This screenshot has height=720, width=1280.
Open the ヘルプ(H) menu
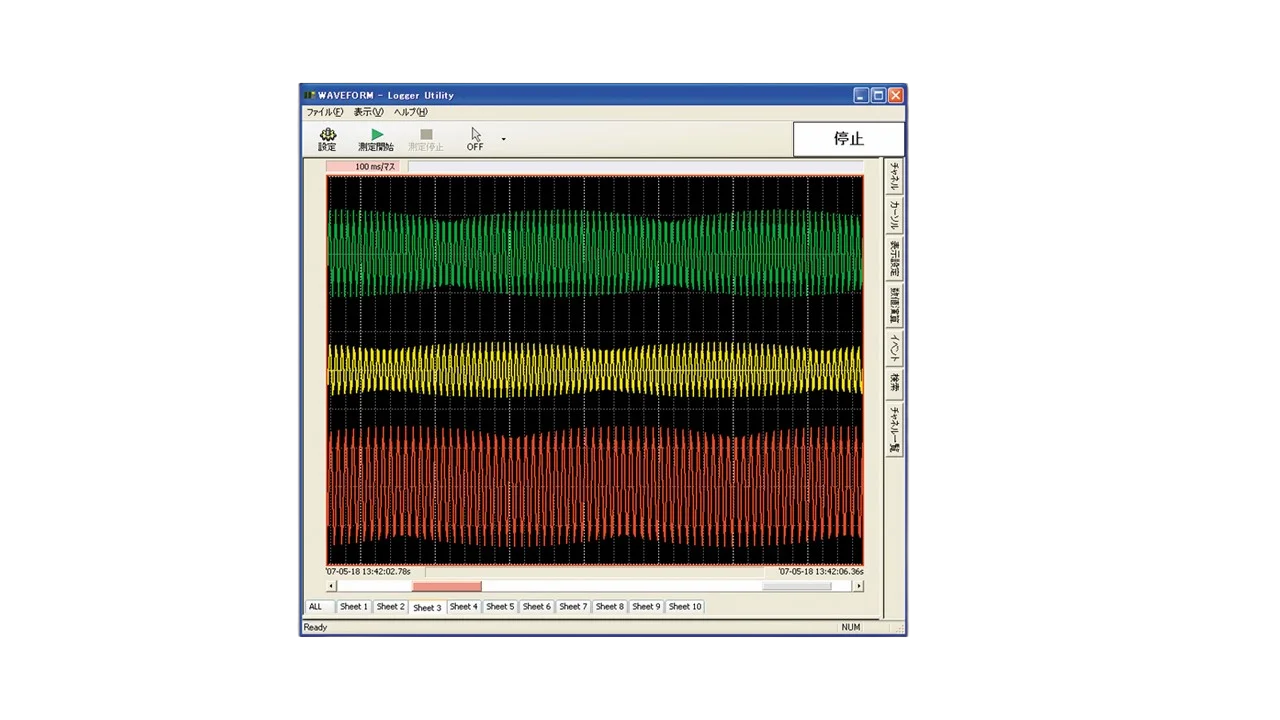(410, 112)
